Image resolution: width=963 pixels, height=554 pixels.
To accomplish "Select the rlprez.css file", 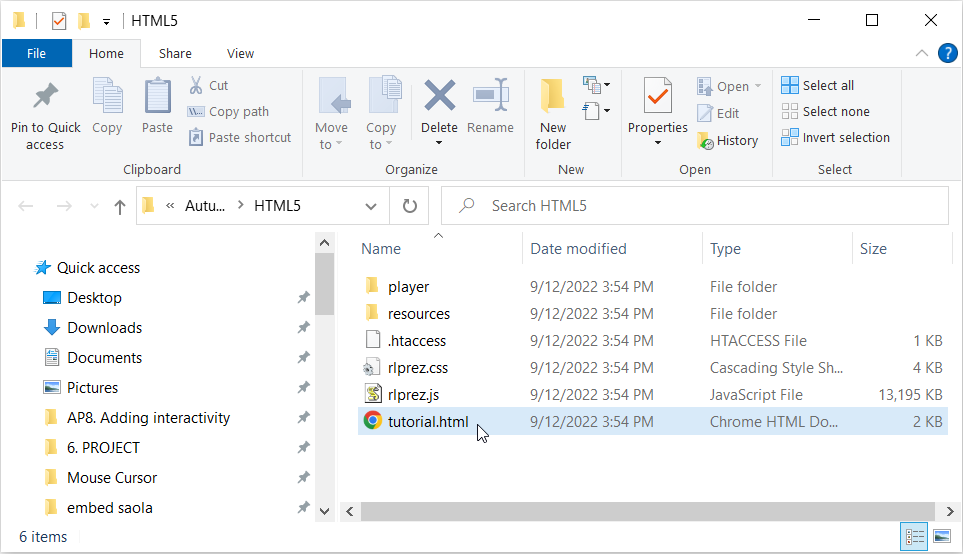I will click(x=652, y=368).
